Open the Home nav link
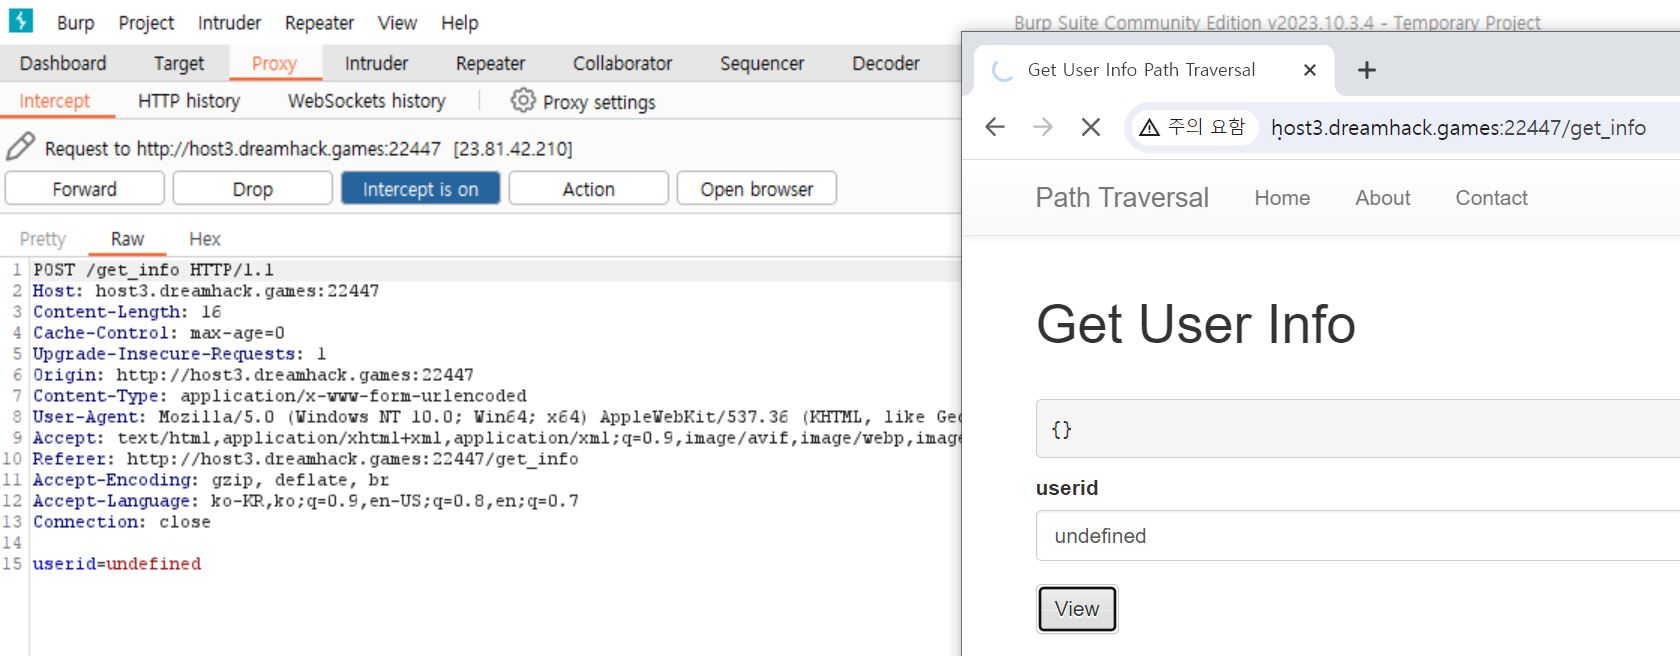Screen dimensions: 1680x656 (1282, 198)
